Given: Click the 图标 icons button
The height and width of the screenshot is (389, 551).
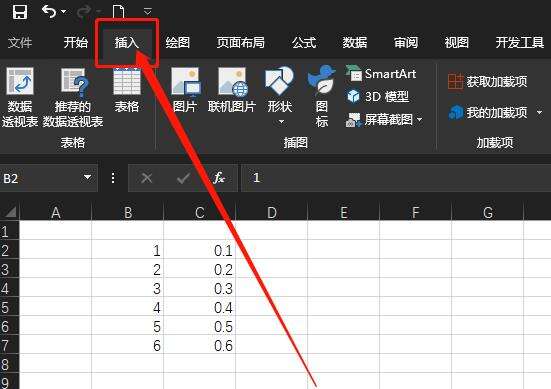Looking at the screenshot, I should pyautogui.click(x=322, y=96).
